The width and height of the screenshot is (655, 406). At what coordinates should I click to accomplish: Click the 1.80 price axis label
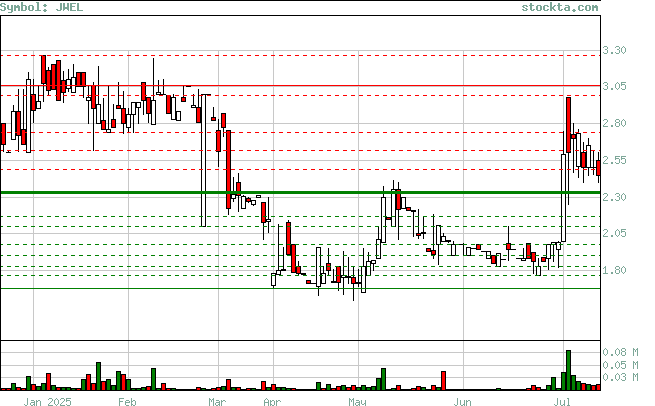click(x=614, y=271)
